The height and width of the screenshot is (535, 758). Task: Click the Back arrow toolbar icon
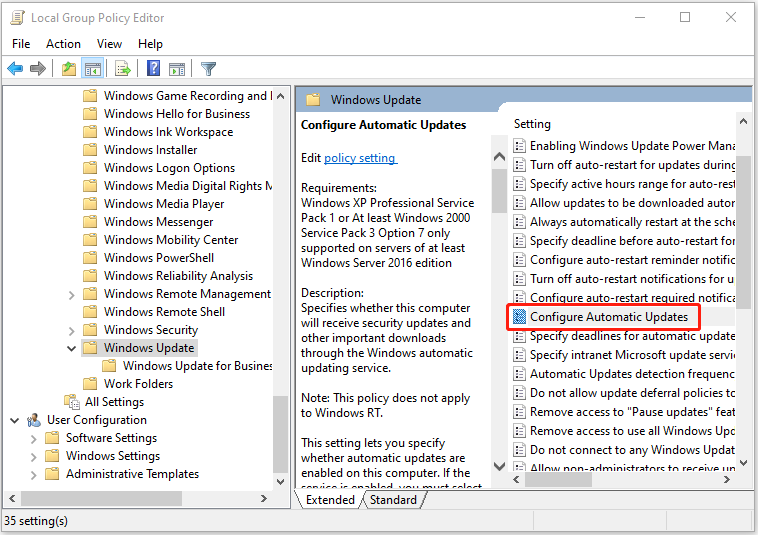15,69
